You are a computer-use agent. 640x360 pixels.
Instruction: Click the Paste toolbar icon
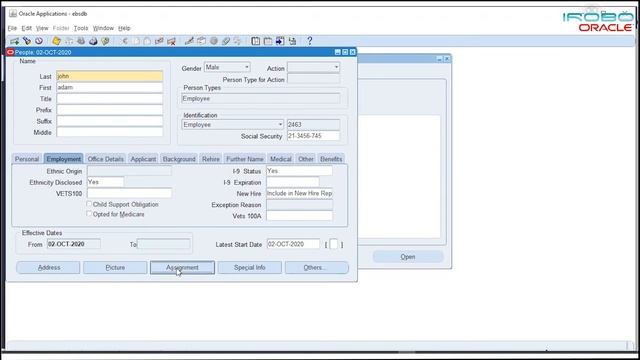coord(147,41)
